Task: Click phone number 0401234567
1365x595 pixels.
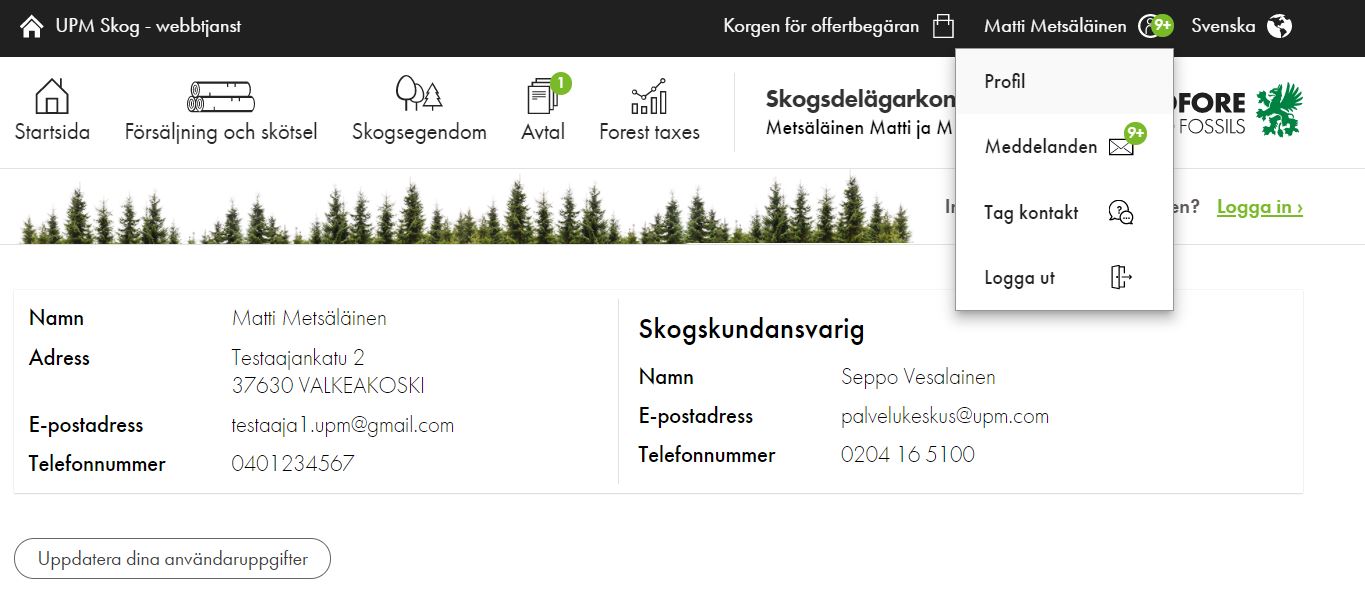Action: coord(293,464)
